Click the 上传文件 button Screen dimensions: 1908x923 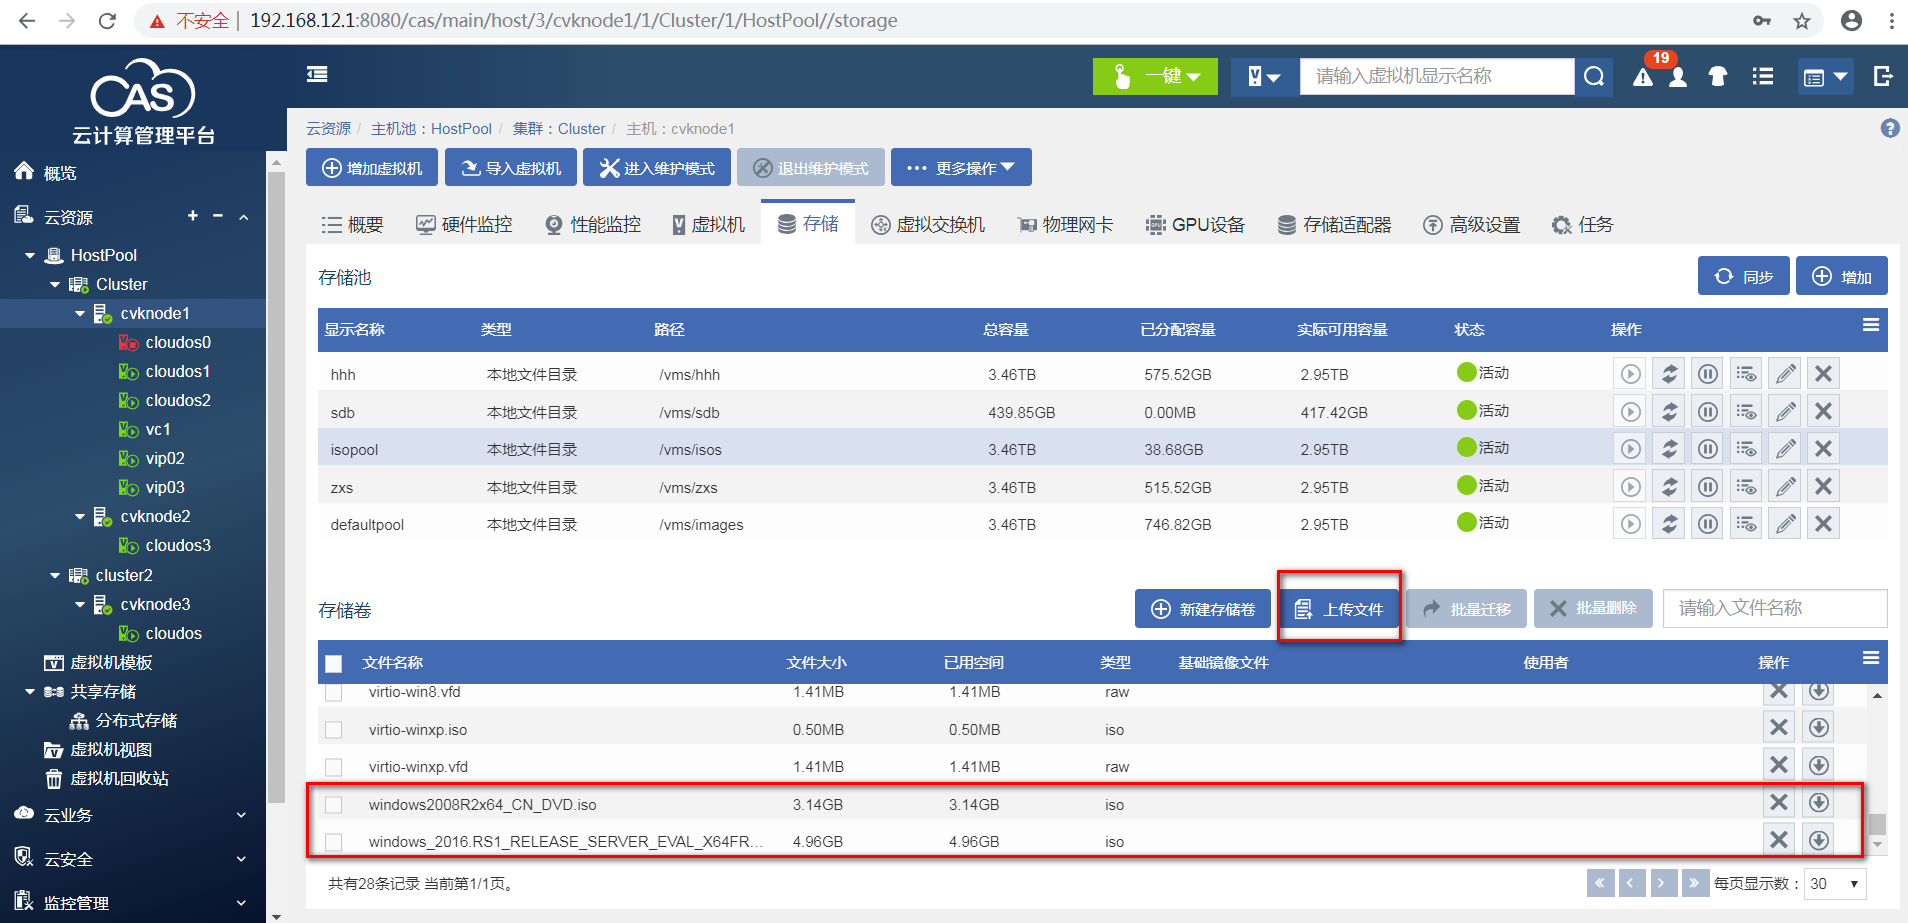tap(1338, 609)
